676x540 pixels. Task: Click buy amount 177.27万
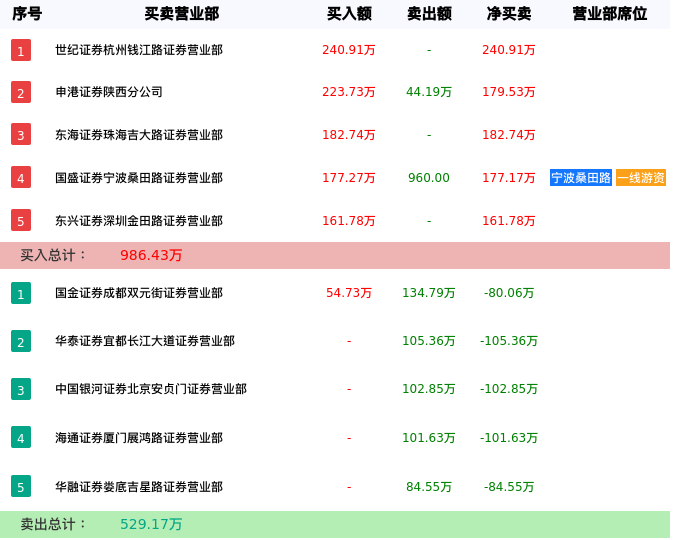point(349,178)
